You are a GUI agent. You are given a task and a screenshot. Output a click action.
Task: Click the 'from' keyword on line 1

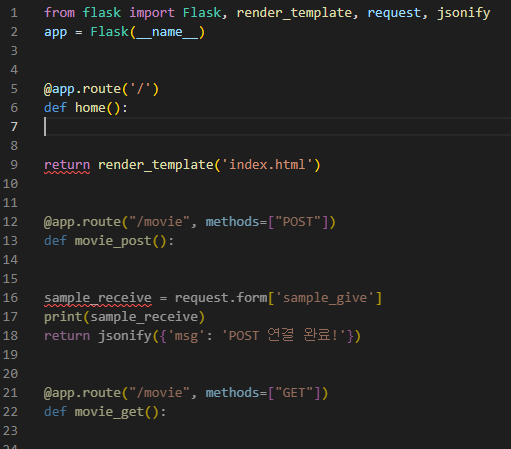59,13
